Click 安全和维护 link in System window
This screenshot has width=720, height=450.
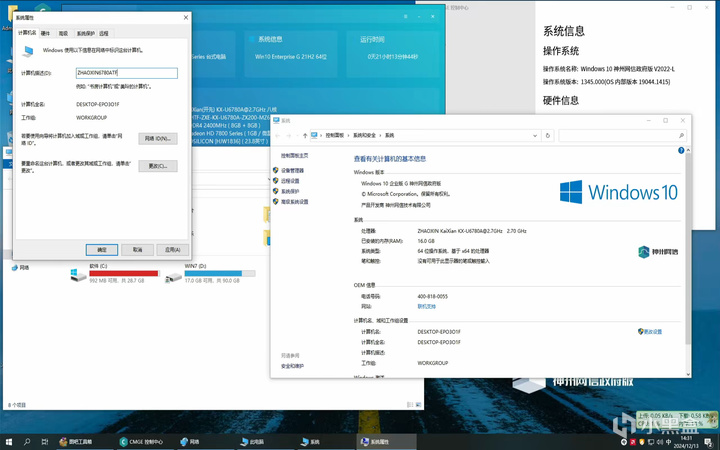click(x=292, y=366)
